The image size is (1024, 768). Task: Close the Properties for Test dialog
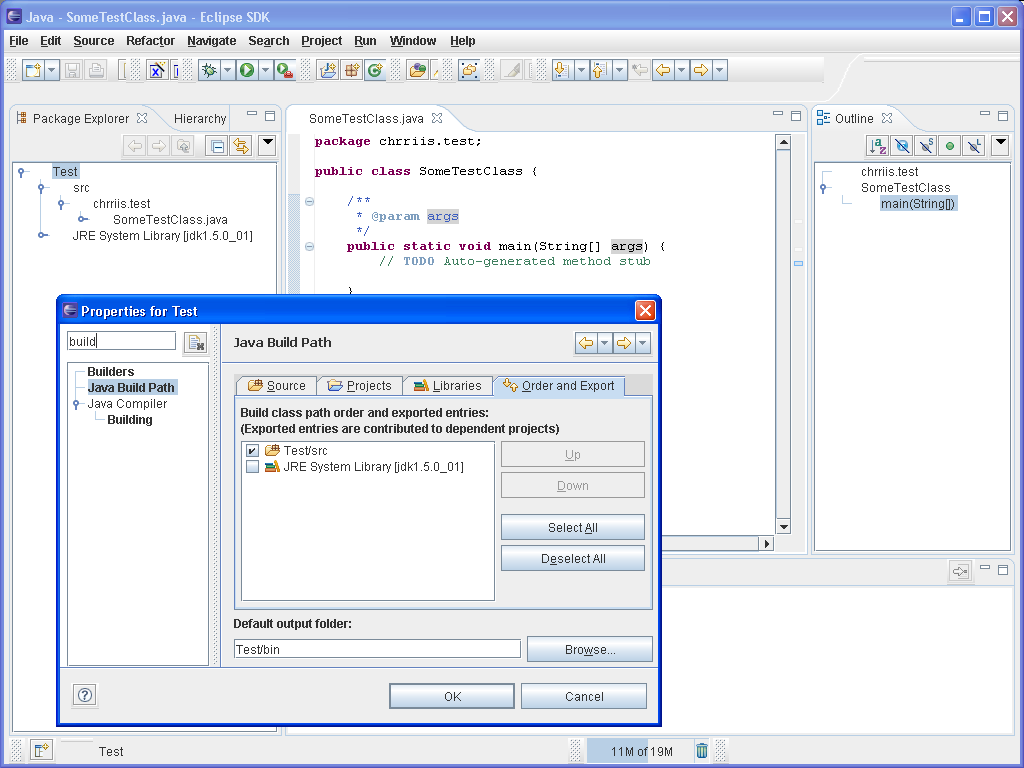pos(645,311)
